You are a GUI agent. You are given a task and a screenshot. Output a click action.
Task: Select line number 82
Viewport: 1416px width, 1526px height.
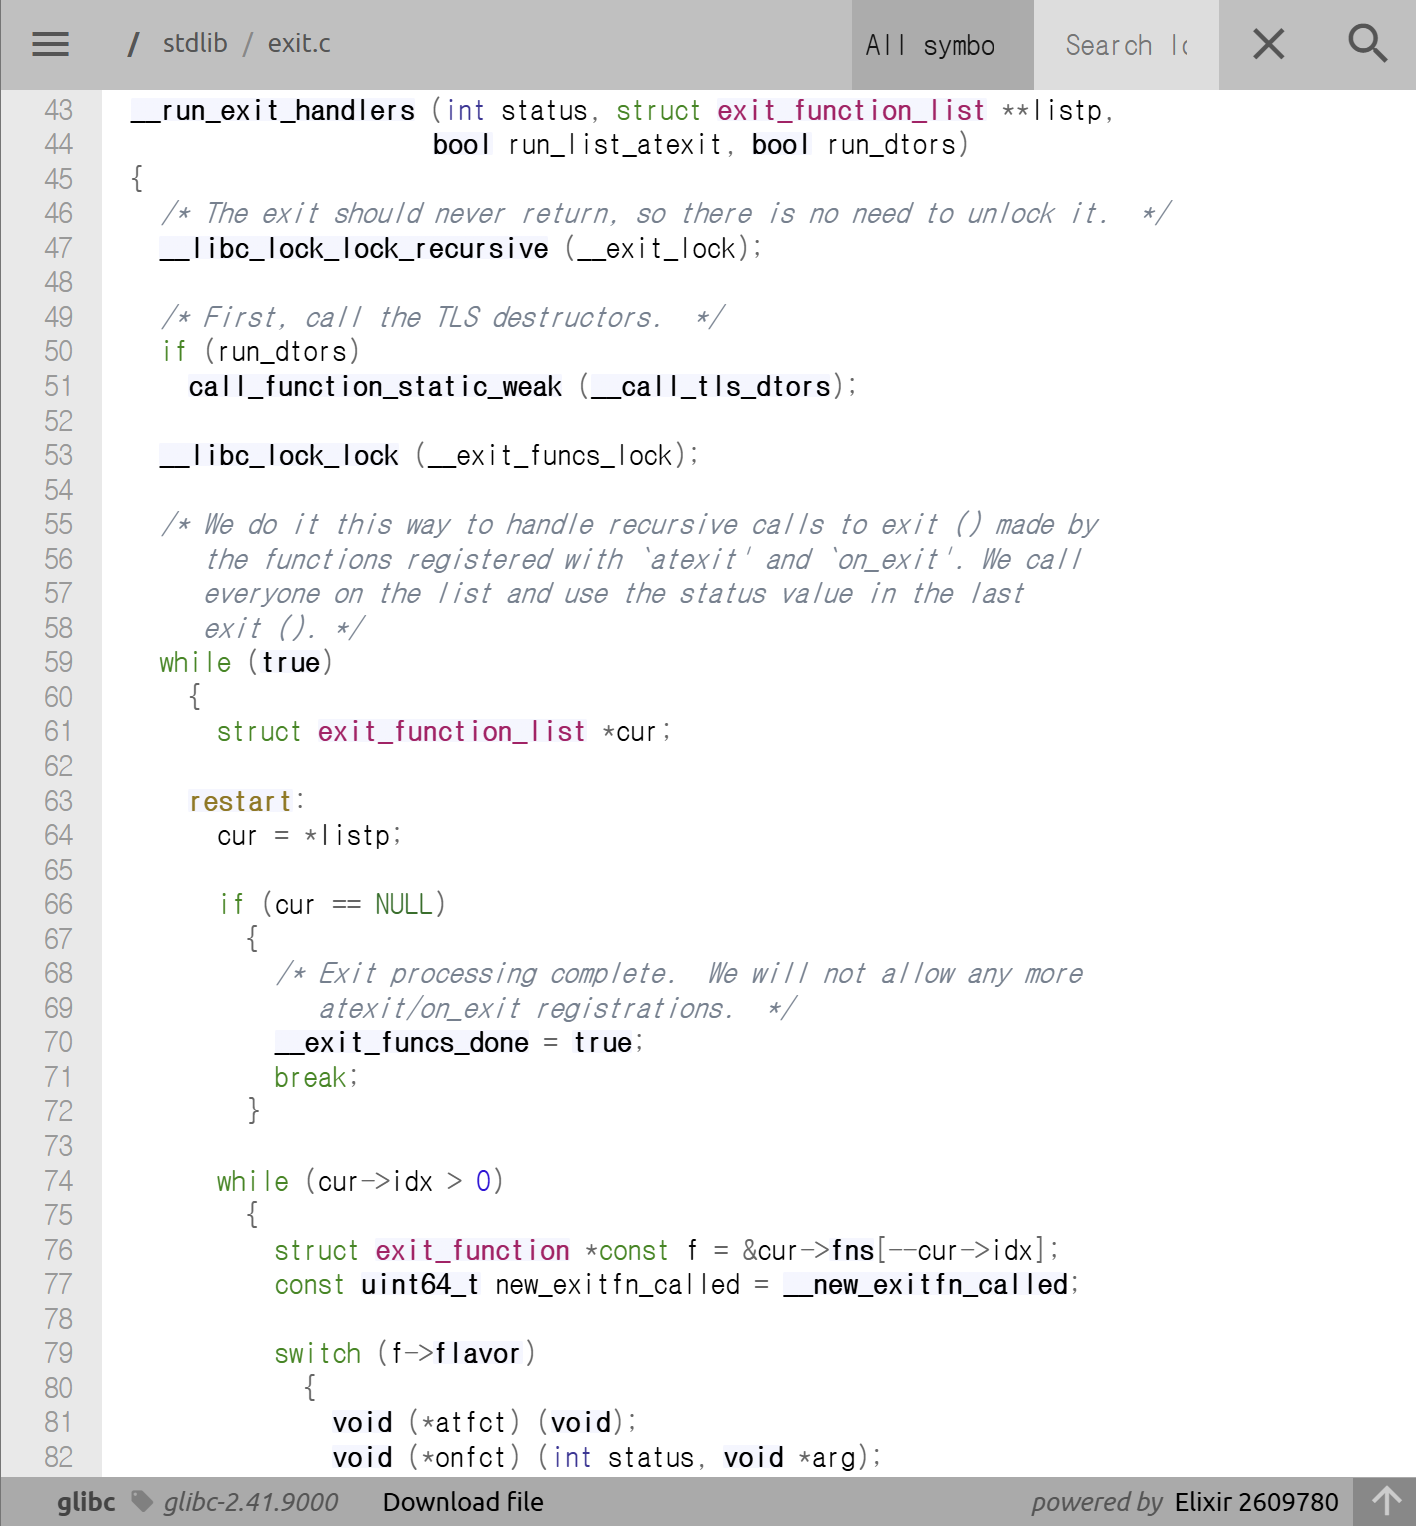pos(58,1457)
